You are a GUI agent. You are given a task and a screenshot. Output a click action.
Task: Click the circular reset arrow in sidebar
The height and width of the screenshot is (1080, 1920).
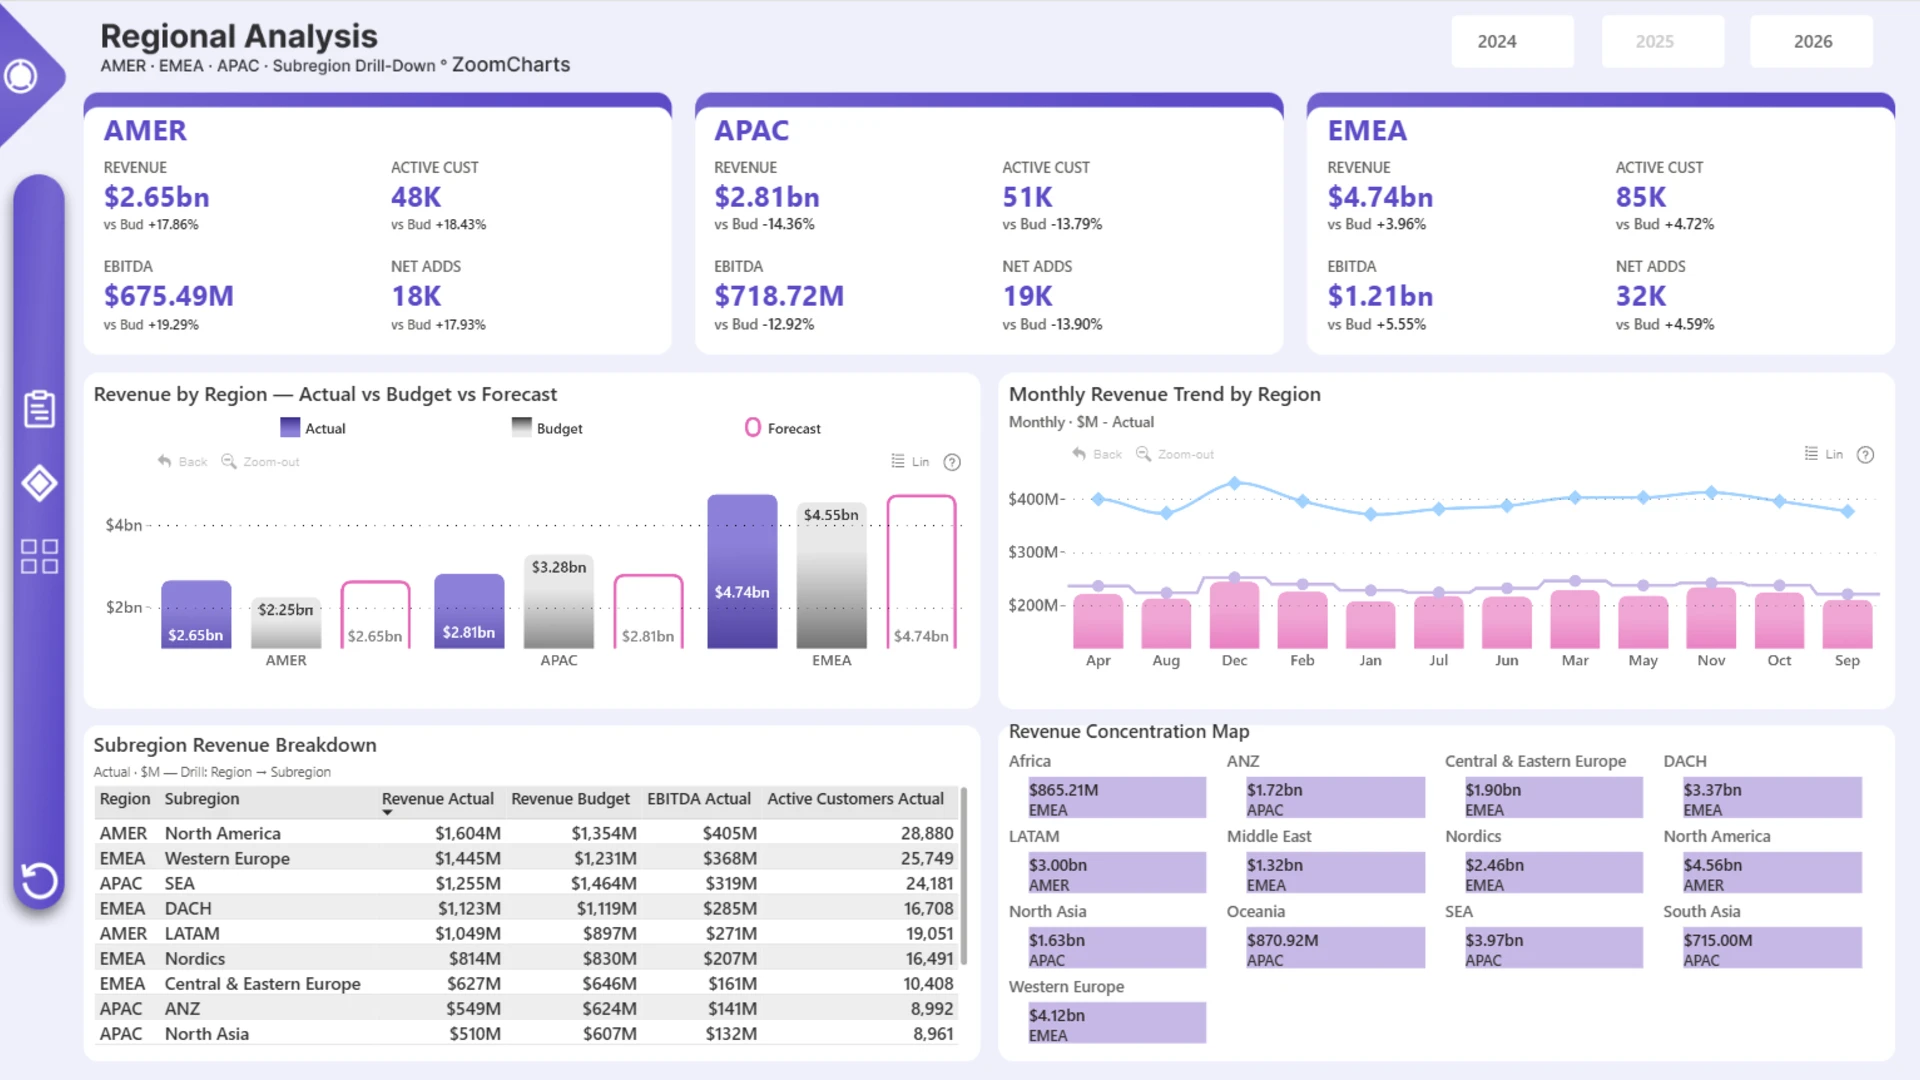[39, 880]
